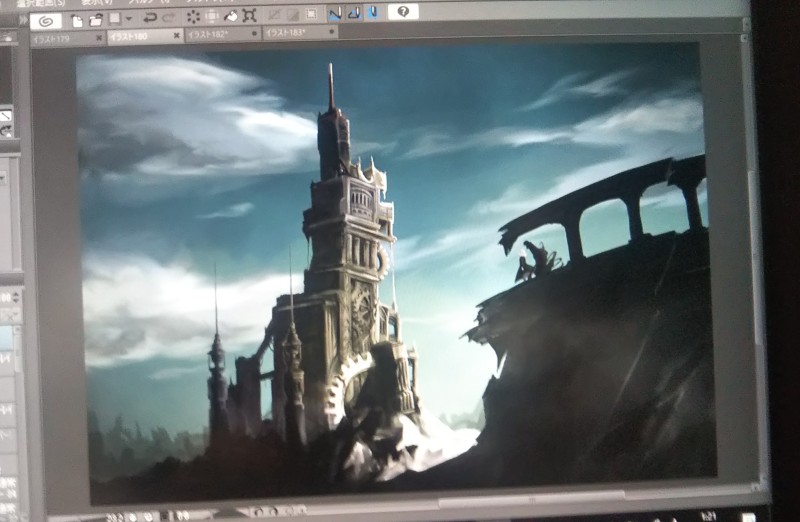Click the unsaved dot on the イラスト183* tab
The width and height of the screenshot is (800, 522).
pyautogui.click(x=332, y=32)
